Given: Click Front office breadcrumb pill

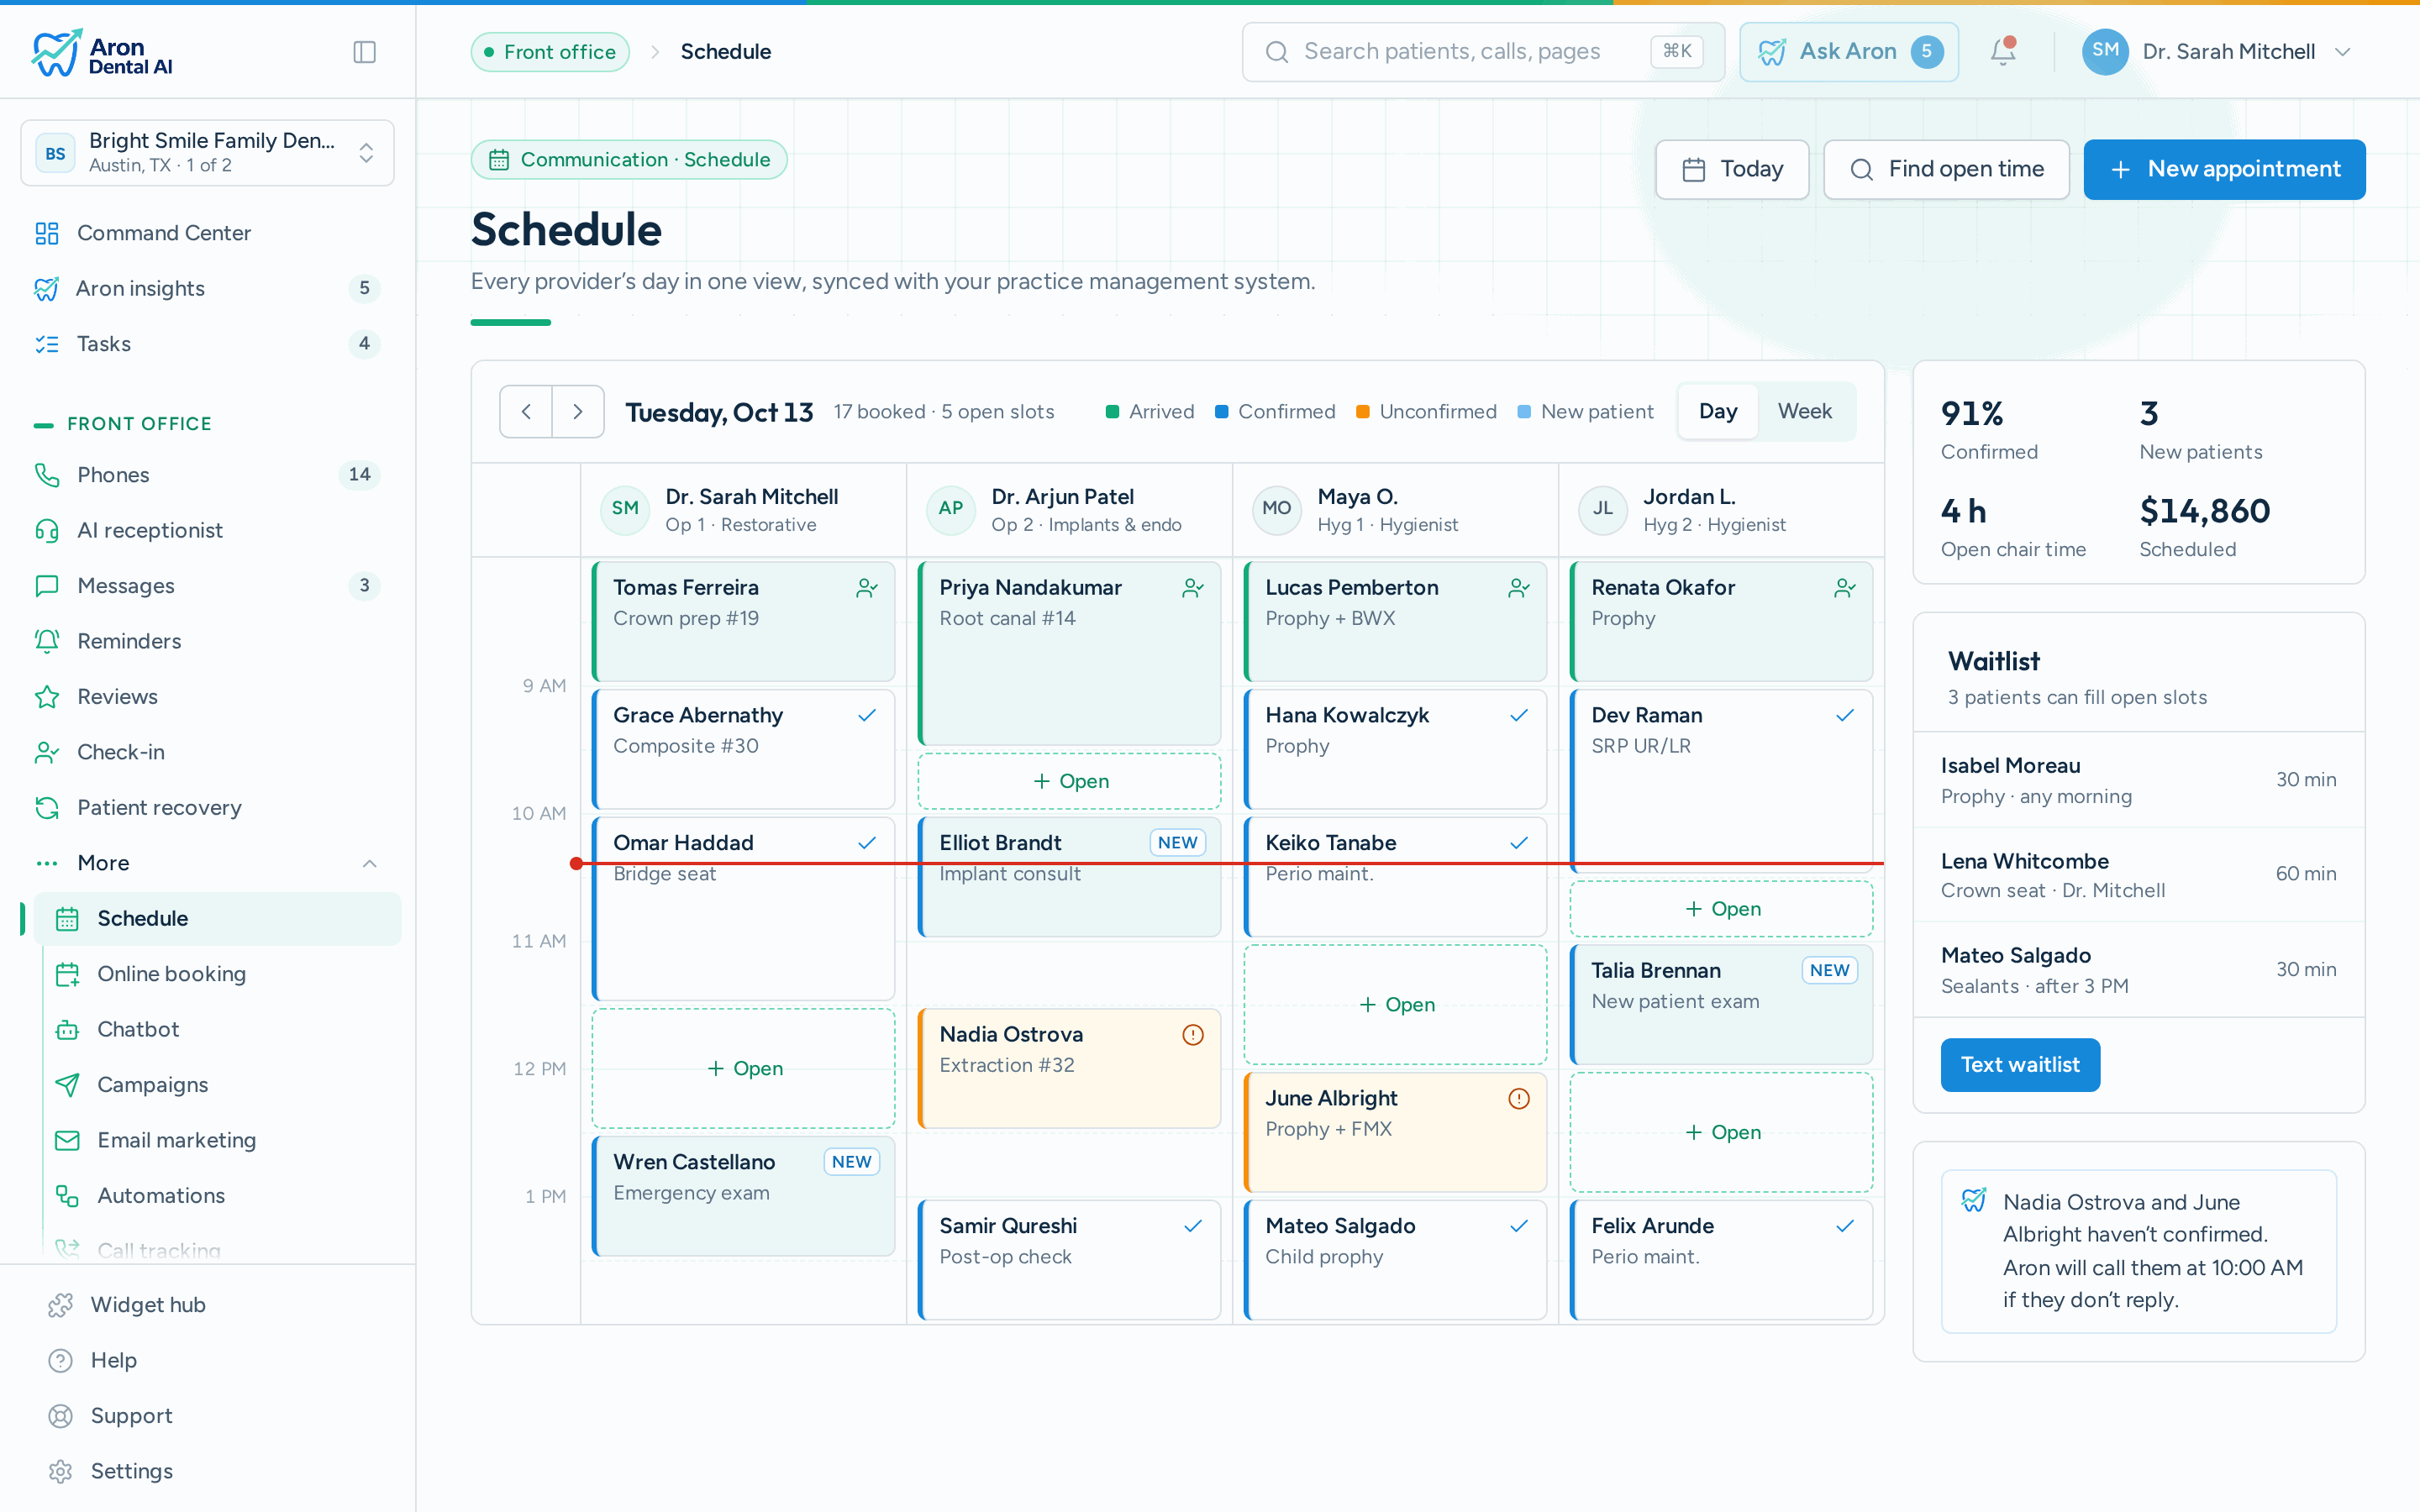Looking at the screenshot, I should (x=550, y=52).
